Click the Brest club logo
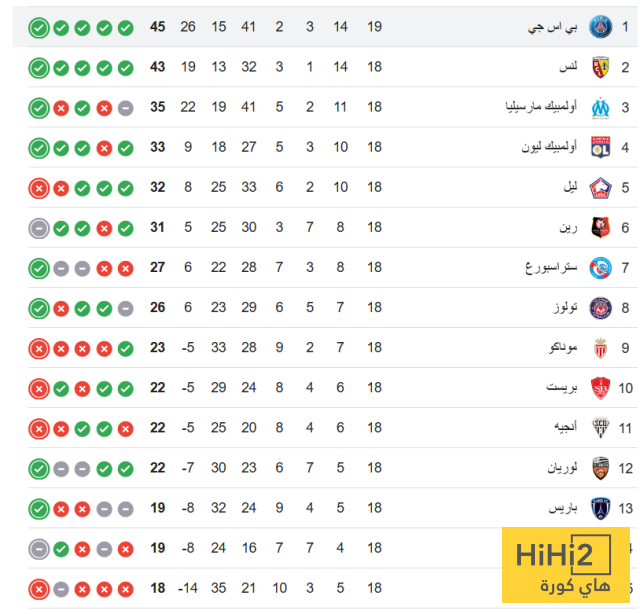The image size is (640, 614). coord(601,388)
